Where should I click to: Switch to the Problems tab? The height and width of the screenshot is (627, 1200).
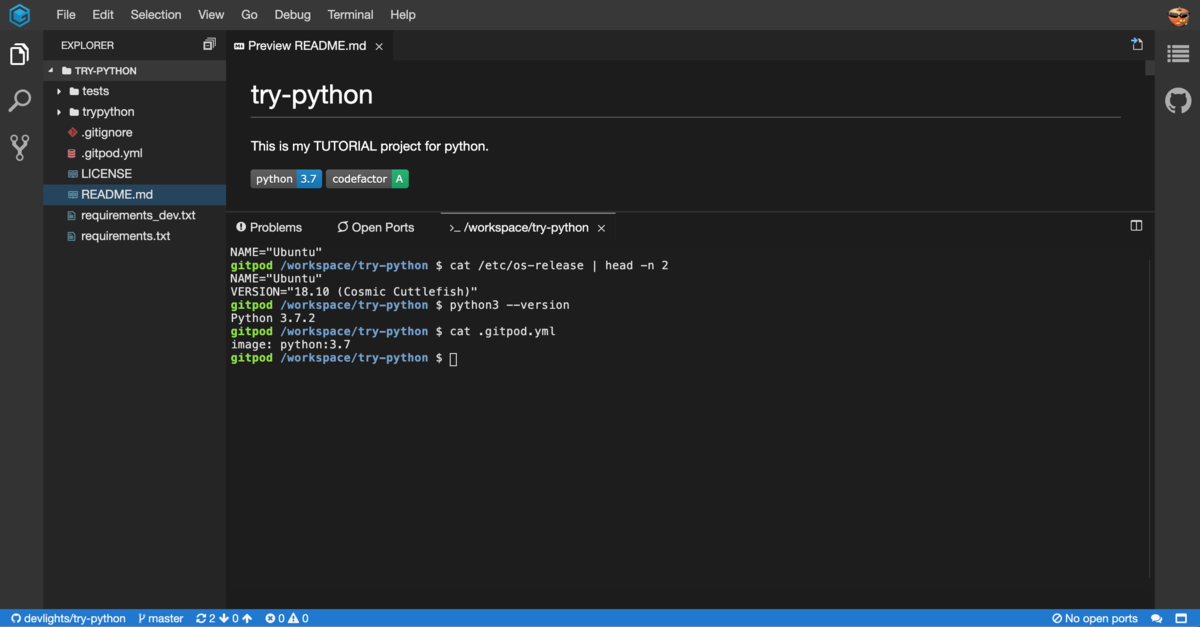click(x=268, y=227)
